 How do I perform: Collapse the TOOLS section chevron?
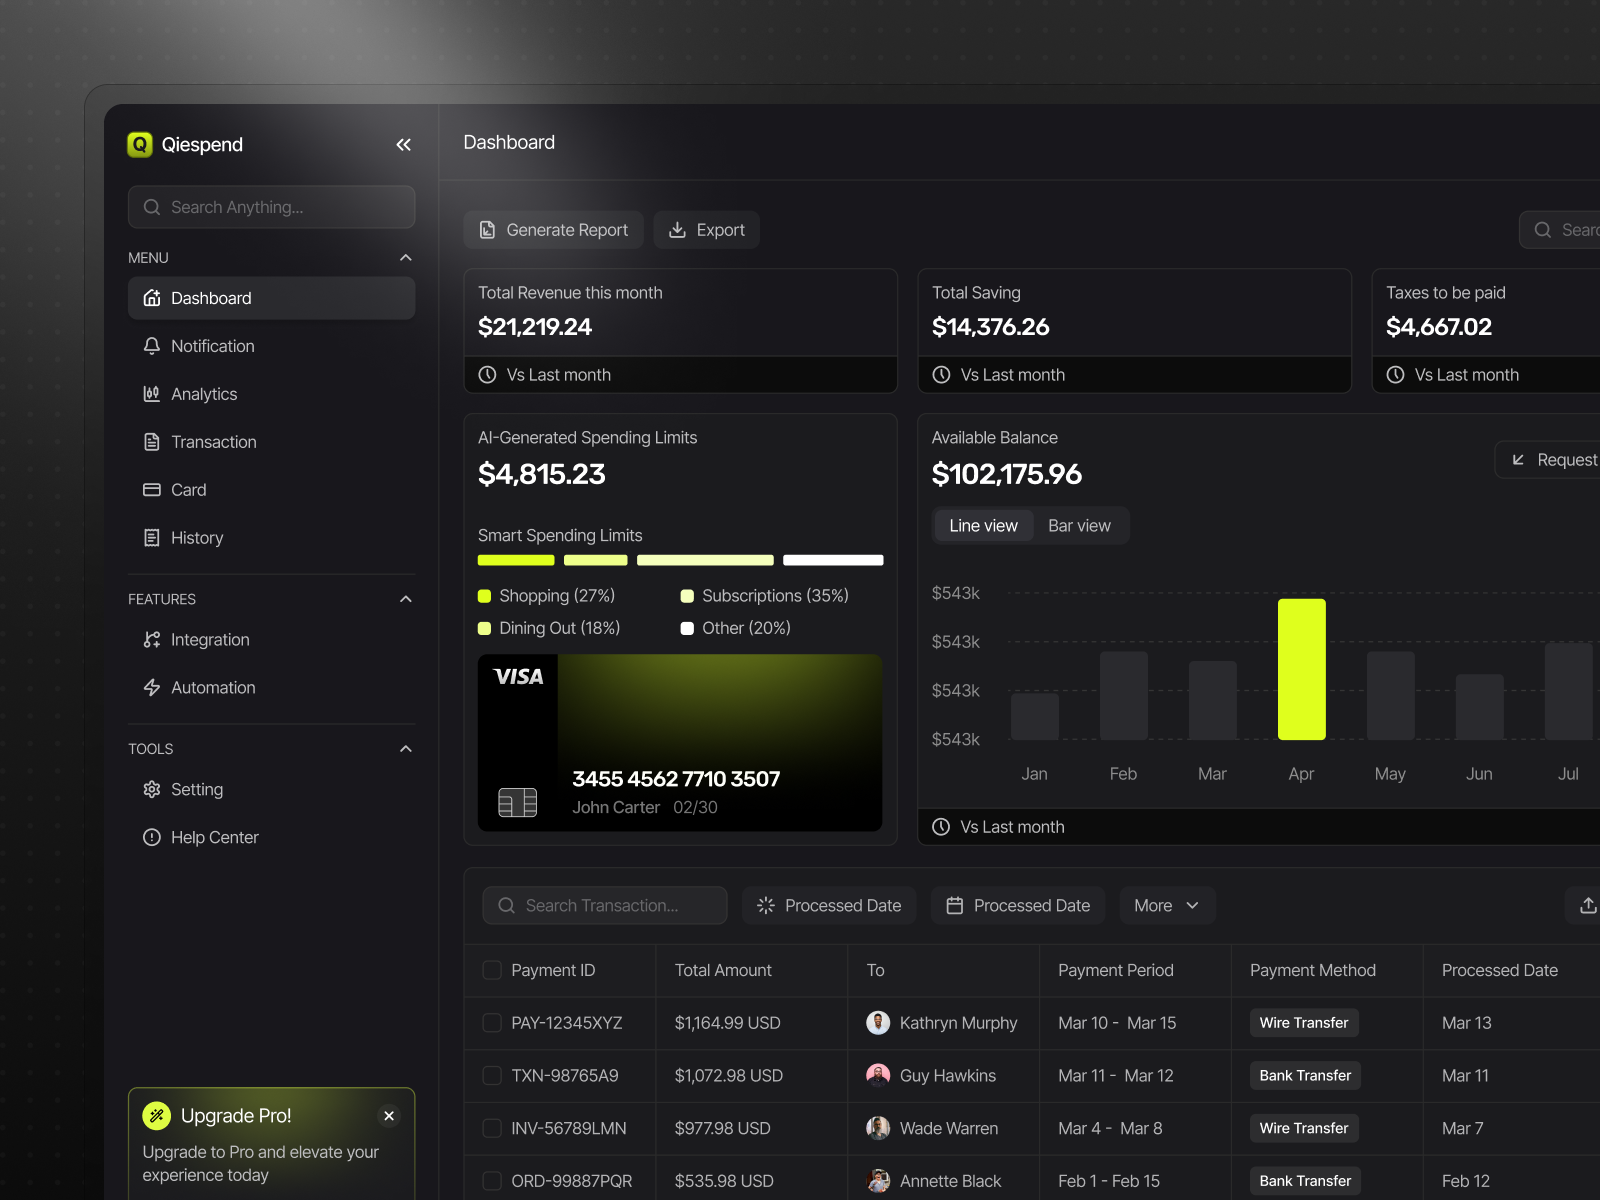tap(405, 748)
